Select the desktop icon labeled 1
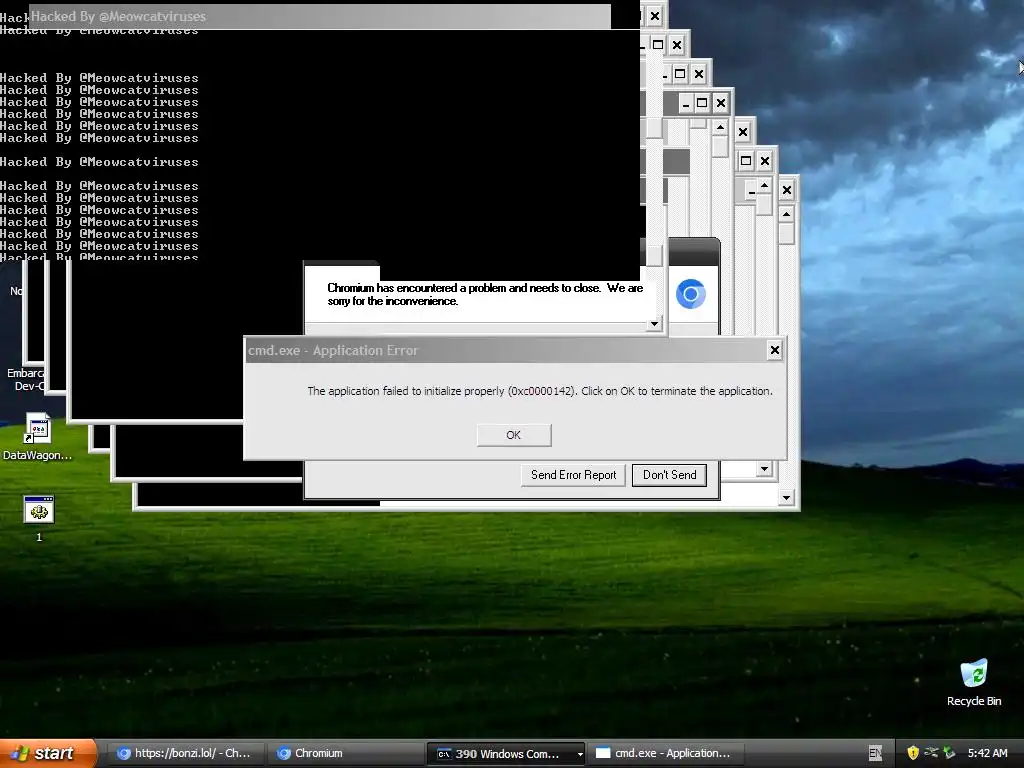Screen dimensions: 1024x768 [x=39, y=519]
